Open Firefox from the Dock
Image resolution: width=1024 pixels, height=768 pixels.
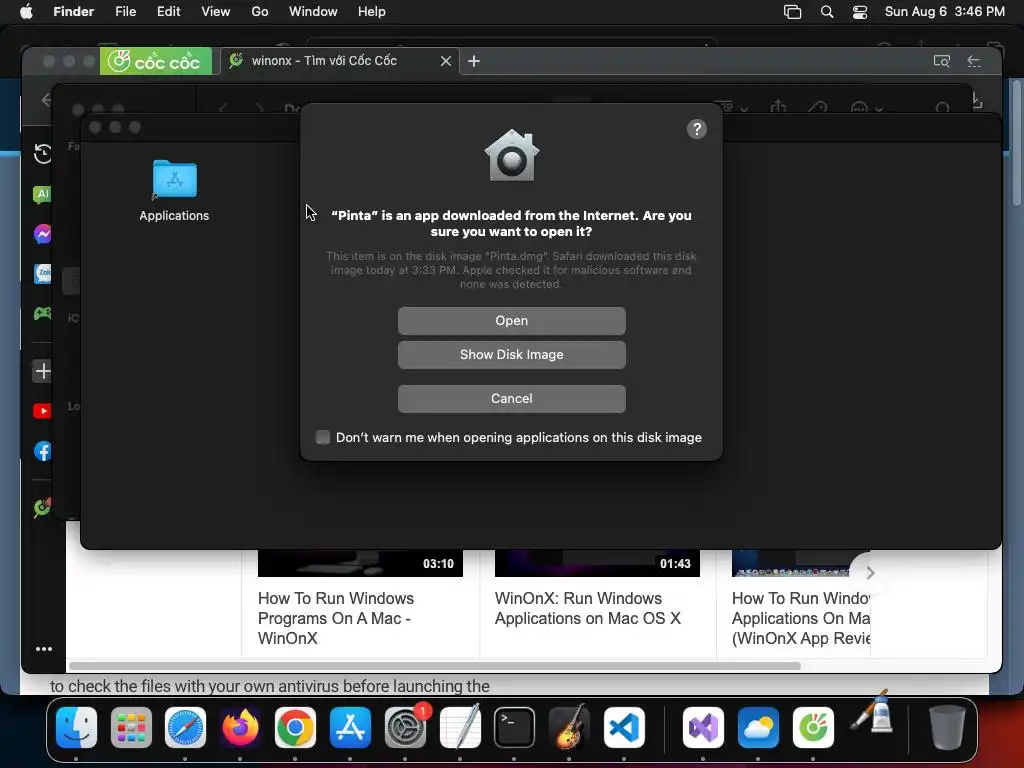pyautogui.click(x=240, y=728)
